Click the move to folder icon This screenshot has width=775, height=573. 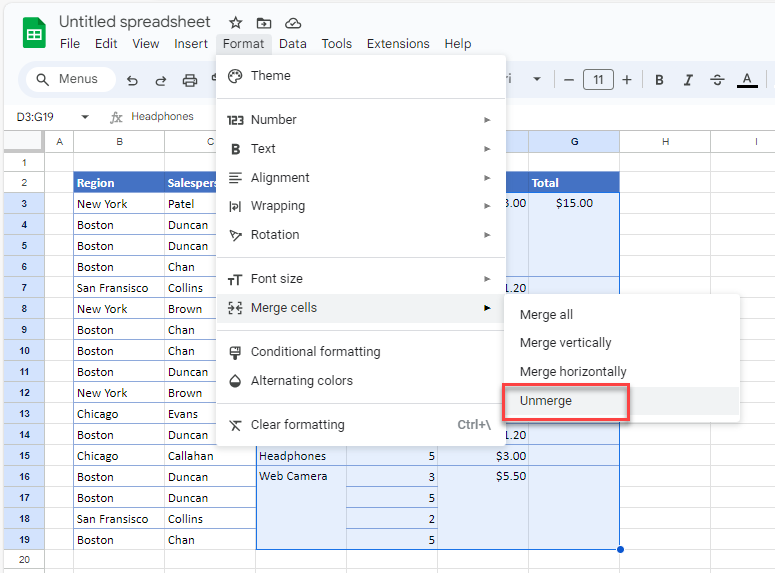point(264,22)
